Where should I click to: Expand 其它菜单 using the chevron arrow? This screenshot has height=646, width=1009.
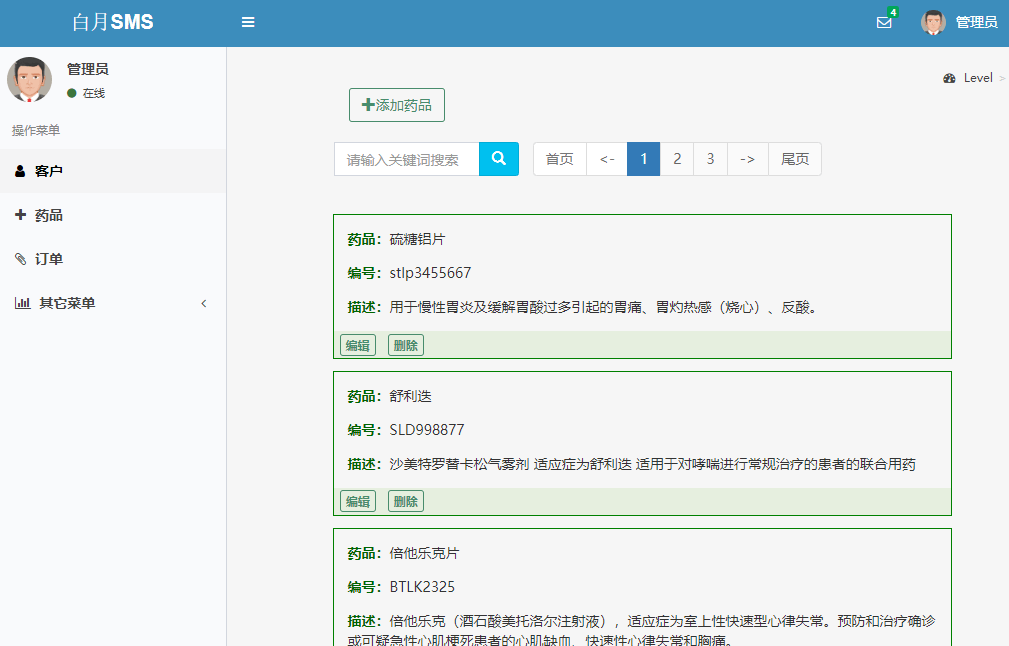[204, 304]
